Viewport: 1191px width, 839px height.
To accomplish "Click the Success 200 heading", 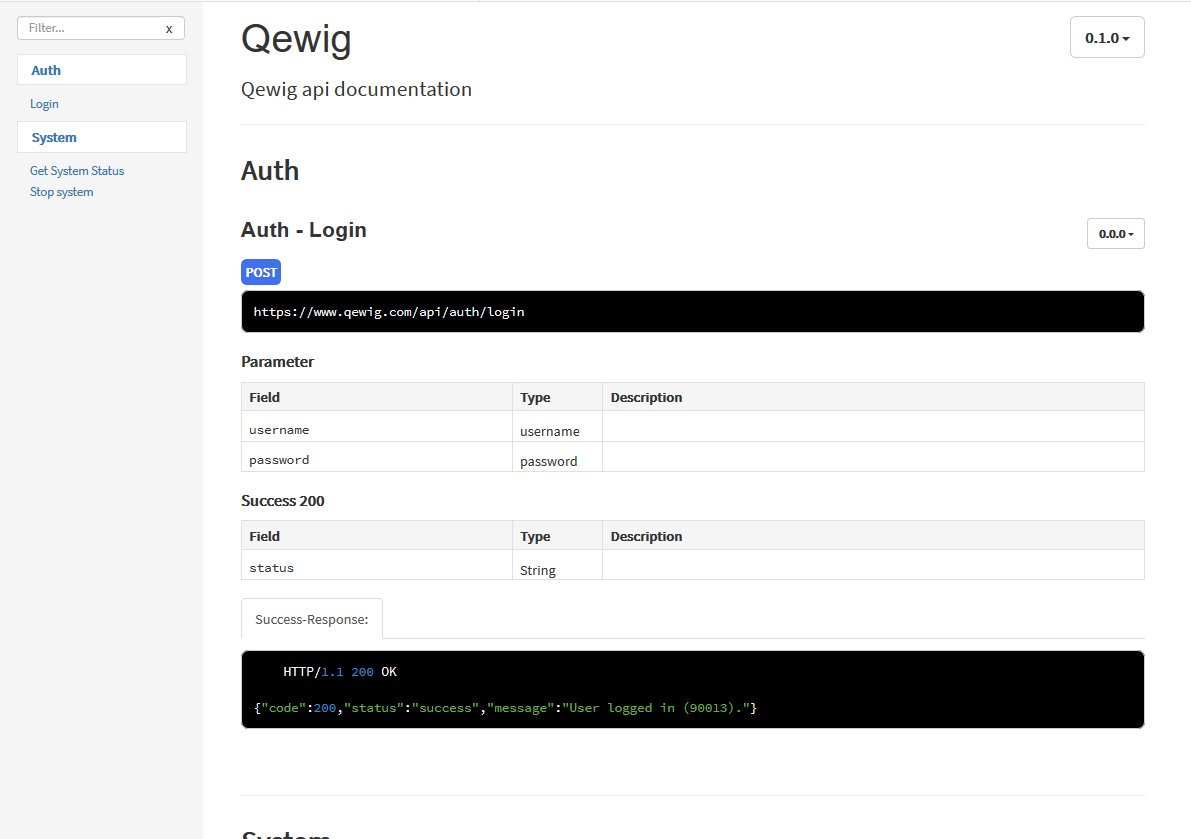I will (x=283, y=500).
